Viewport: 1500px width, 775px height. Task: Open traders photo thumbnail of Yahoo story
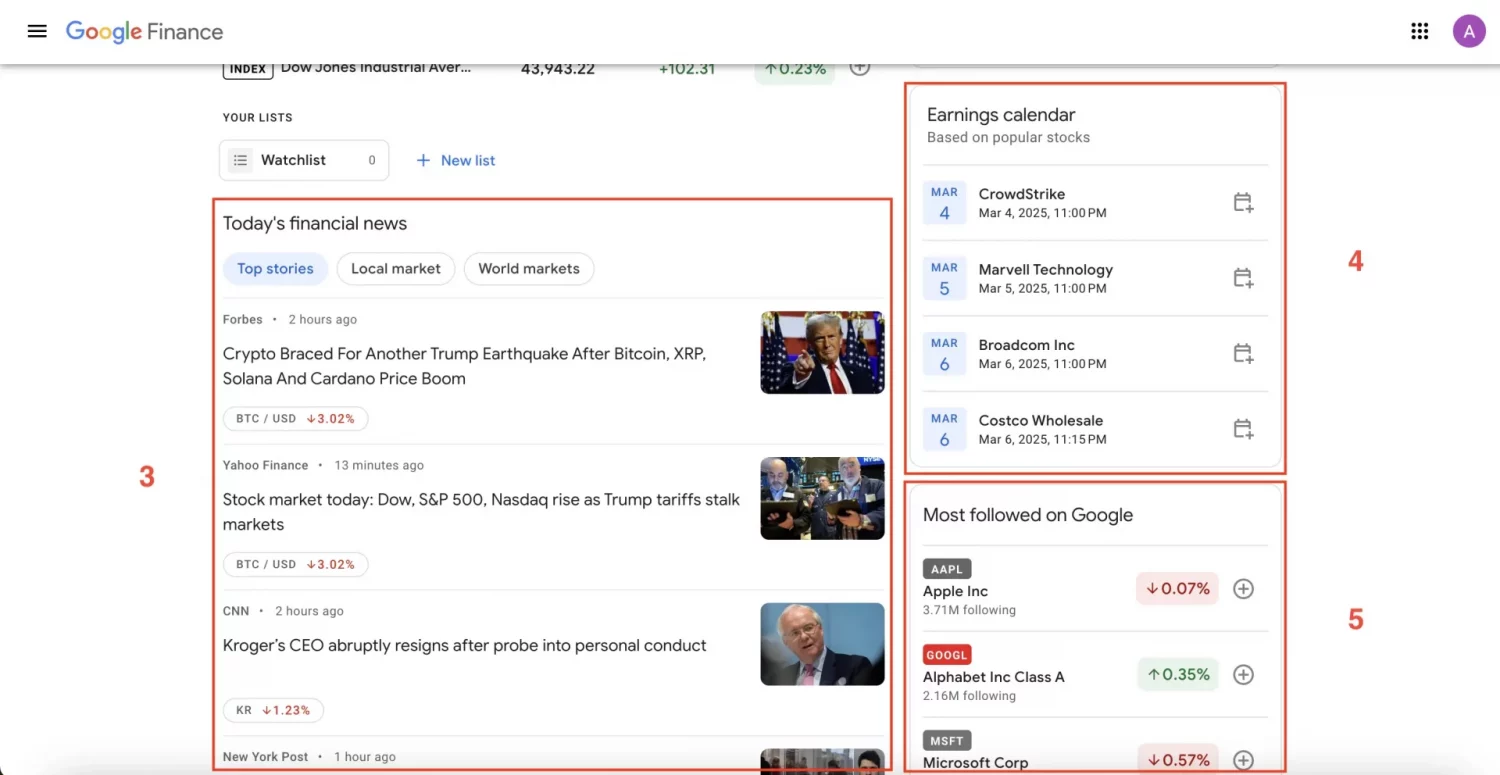pyautogui.click(x=822, y=498)
